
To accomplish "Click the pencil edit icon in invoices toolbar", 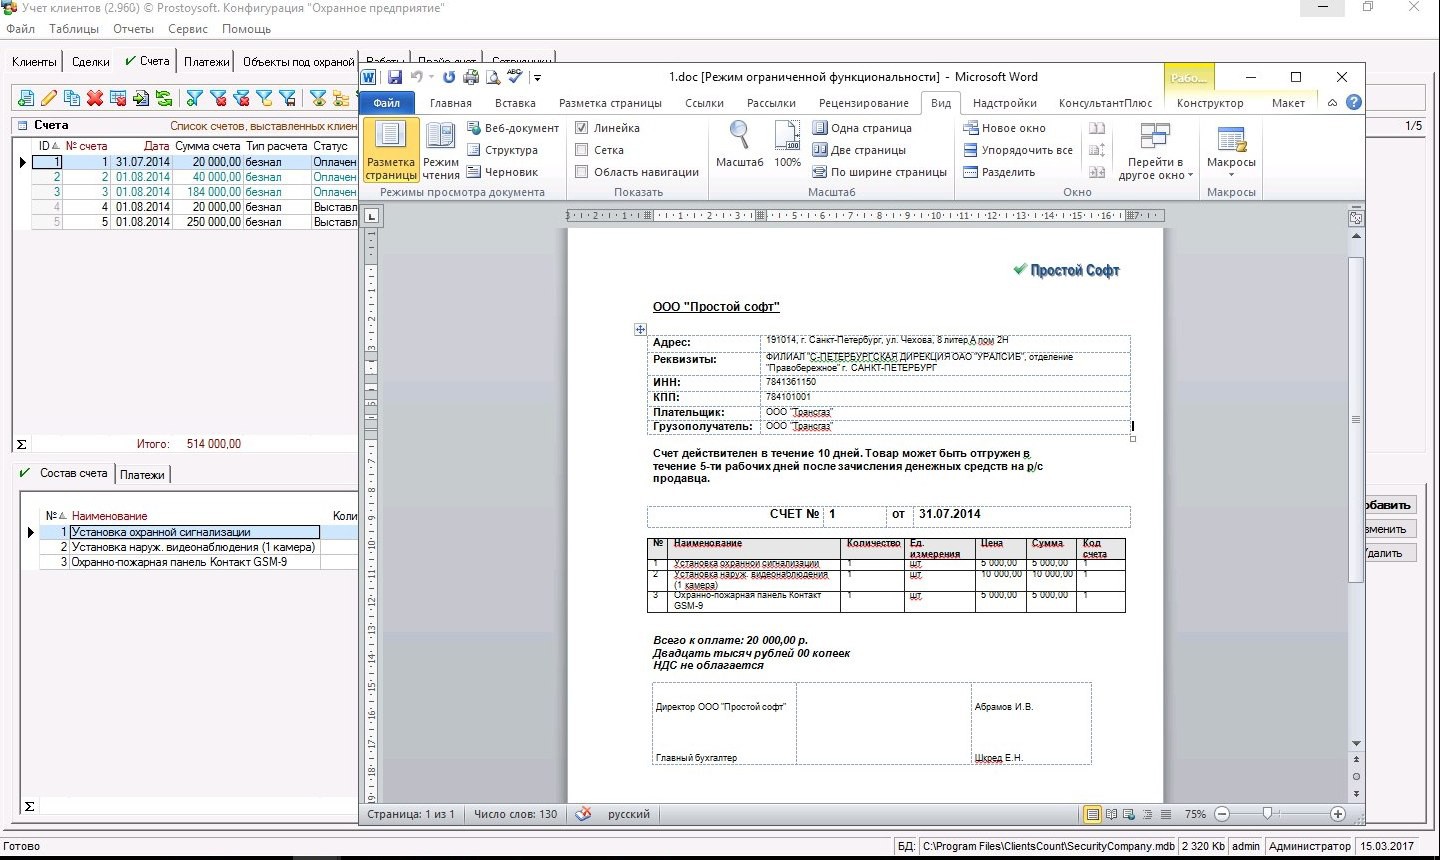I will (48, 98).
